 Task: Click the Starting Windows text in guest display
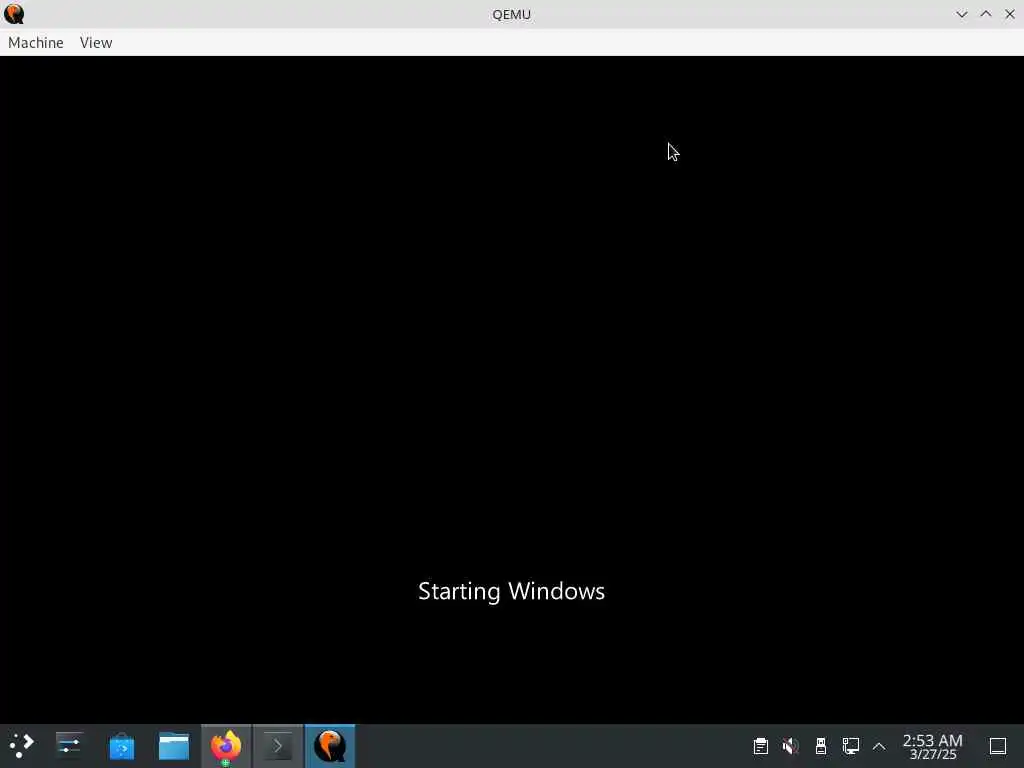(x=511, y=591)
